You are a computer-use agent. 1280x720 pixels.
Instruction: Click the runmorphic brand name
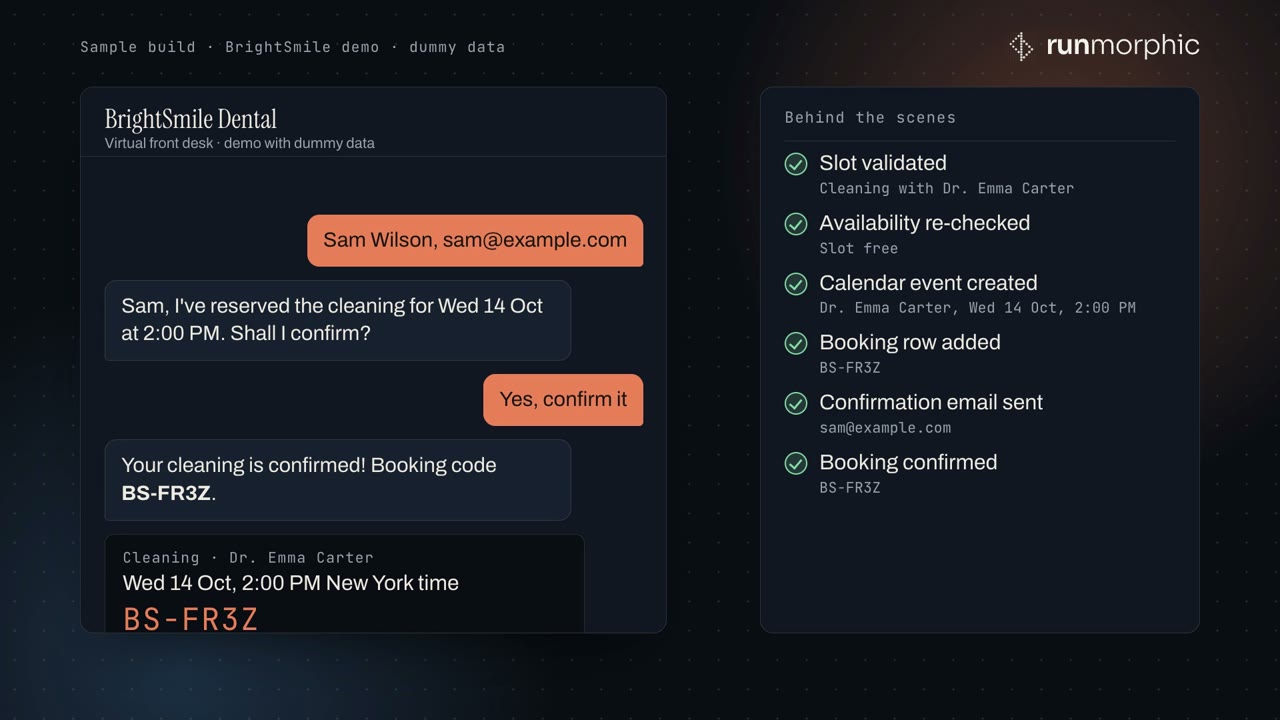[1122, 46]
